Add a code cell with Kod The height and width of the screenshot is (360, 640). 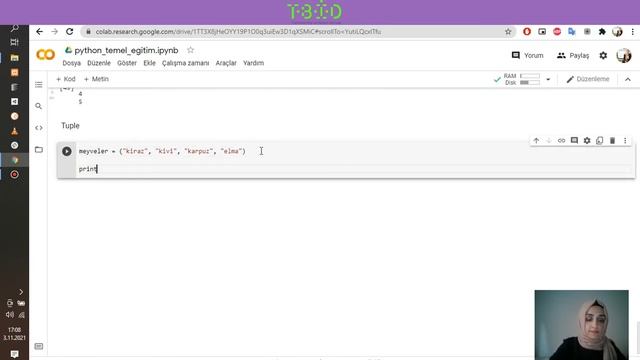coord(66,79)
